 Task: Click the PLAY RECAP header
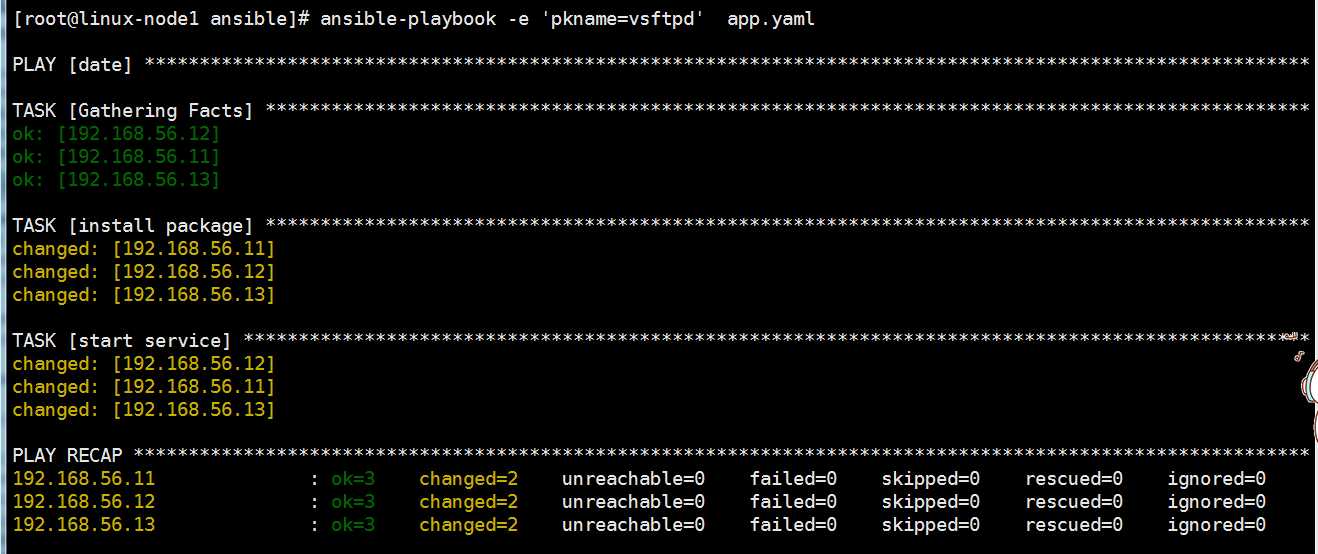(67, 456)
